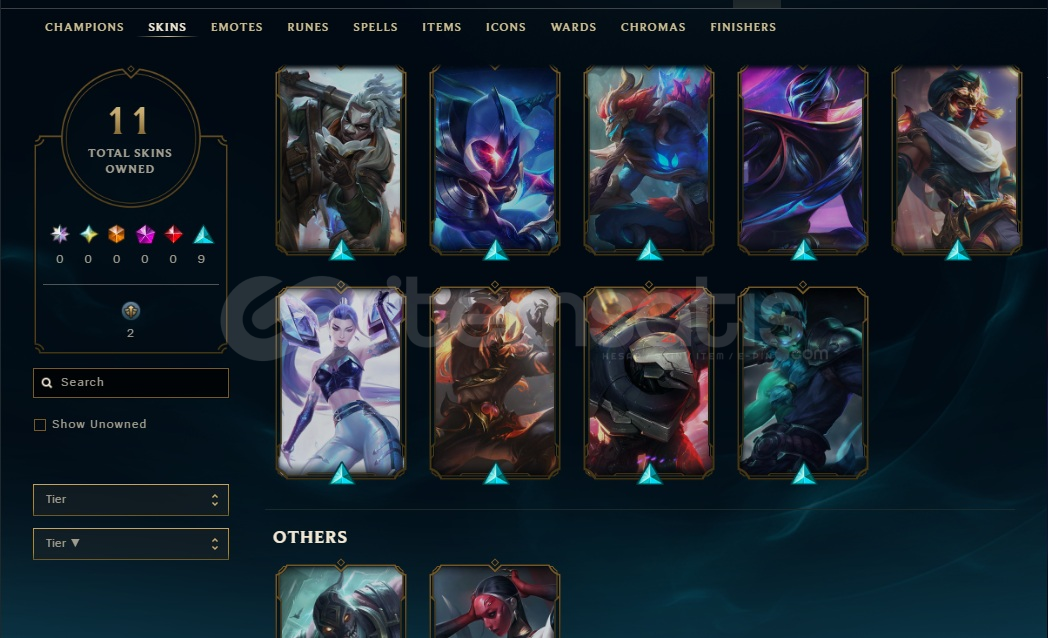Select the red-skinned woman skin under Others
The width and height of the screenshot is (1048, 638).
coord(495,602)
